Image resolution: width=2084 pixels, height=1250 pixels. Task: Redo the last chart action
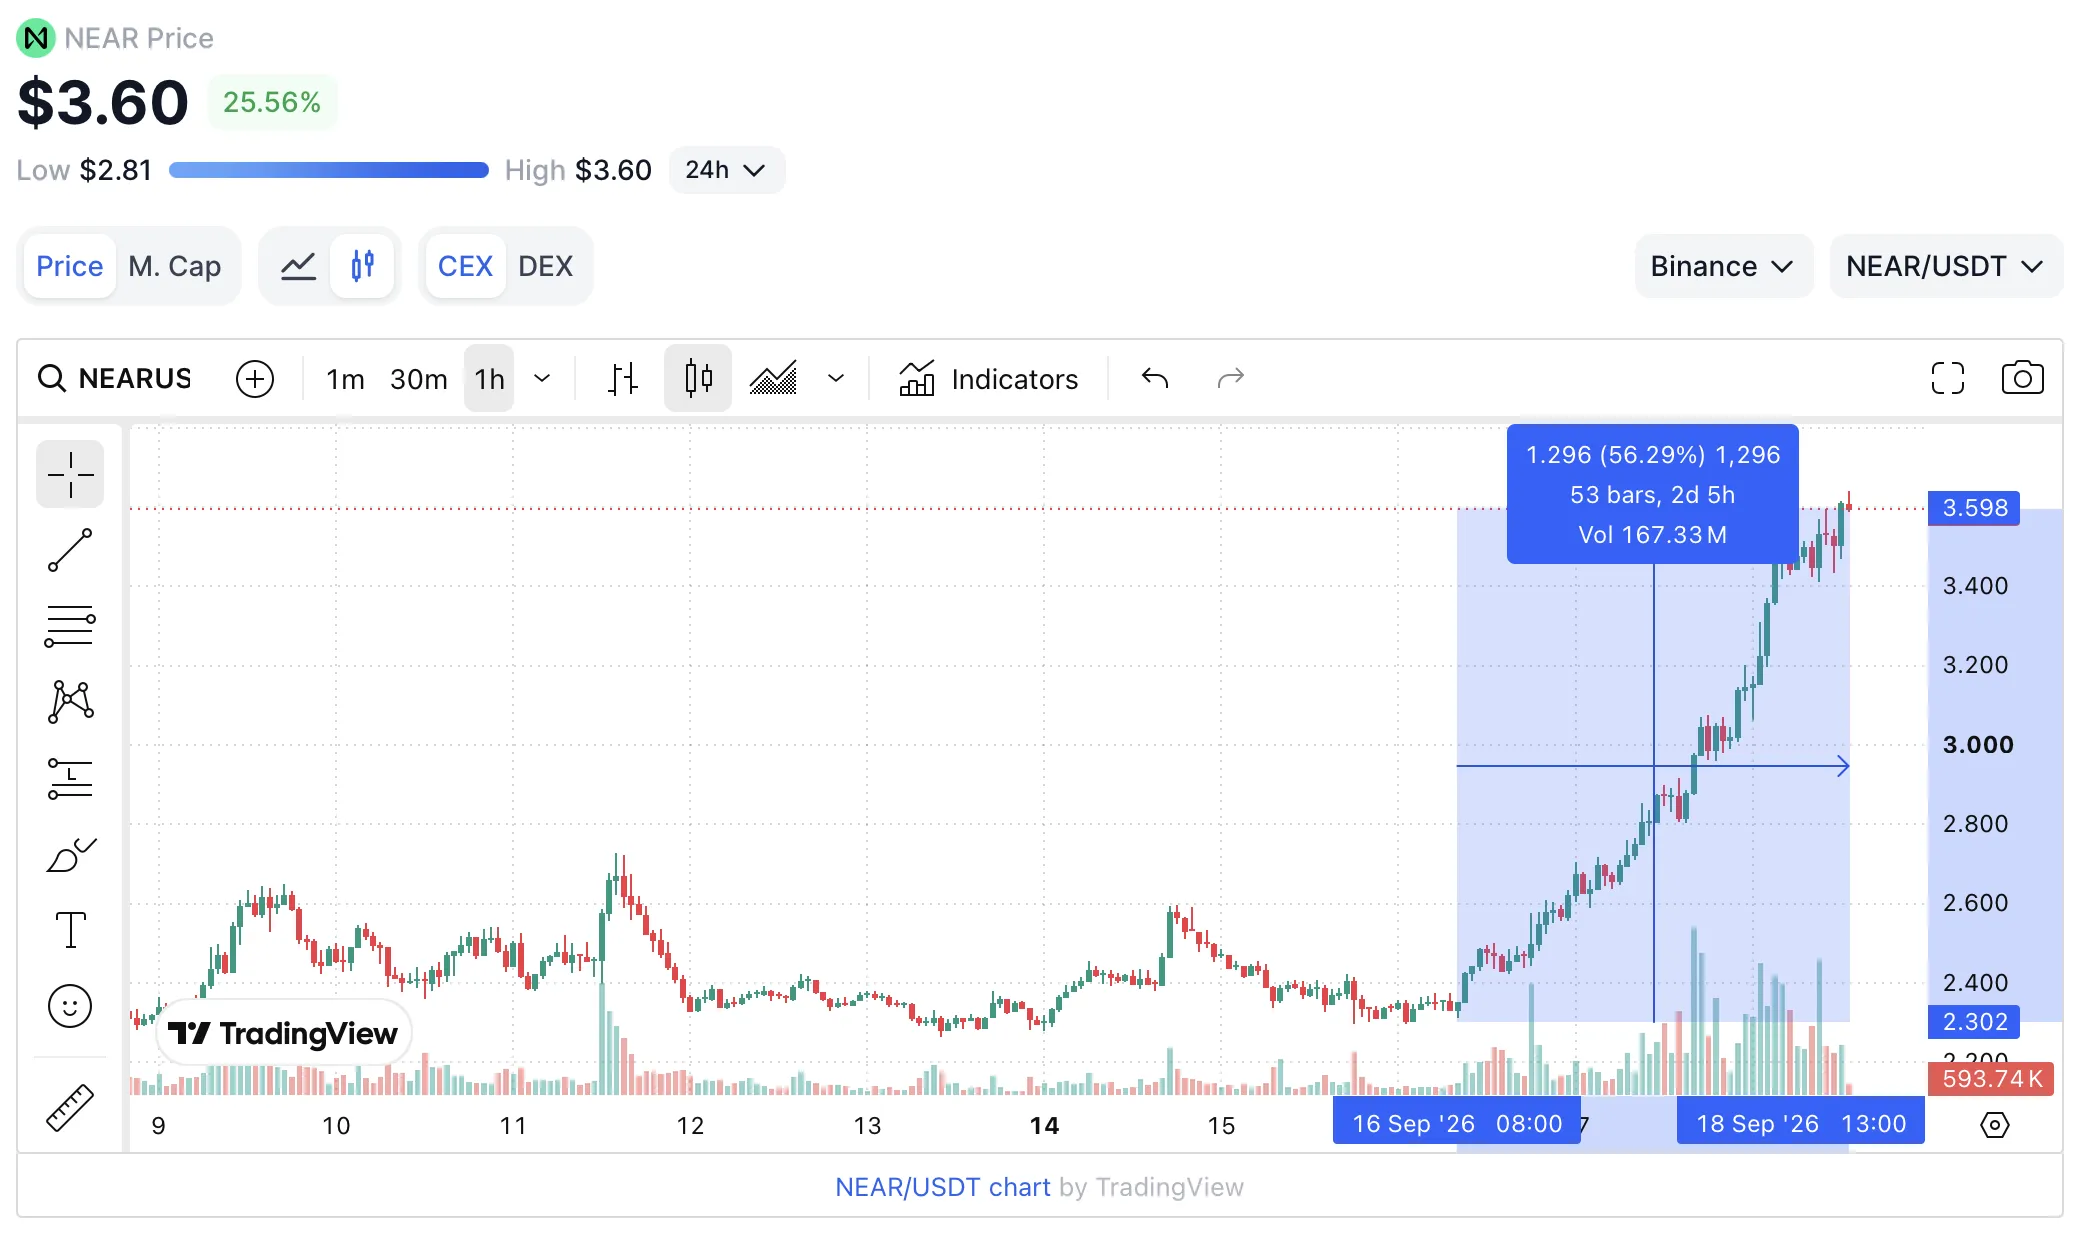pos(1231,379)
